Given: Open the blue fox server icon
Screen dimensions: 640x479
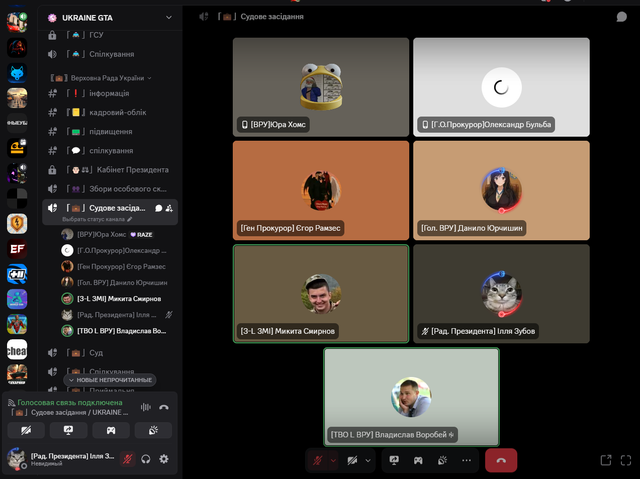Looking at the screenshot, I should coord(17,73).
